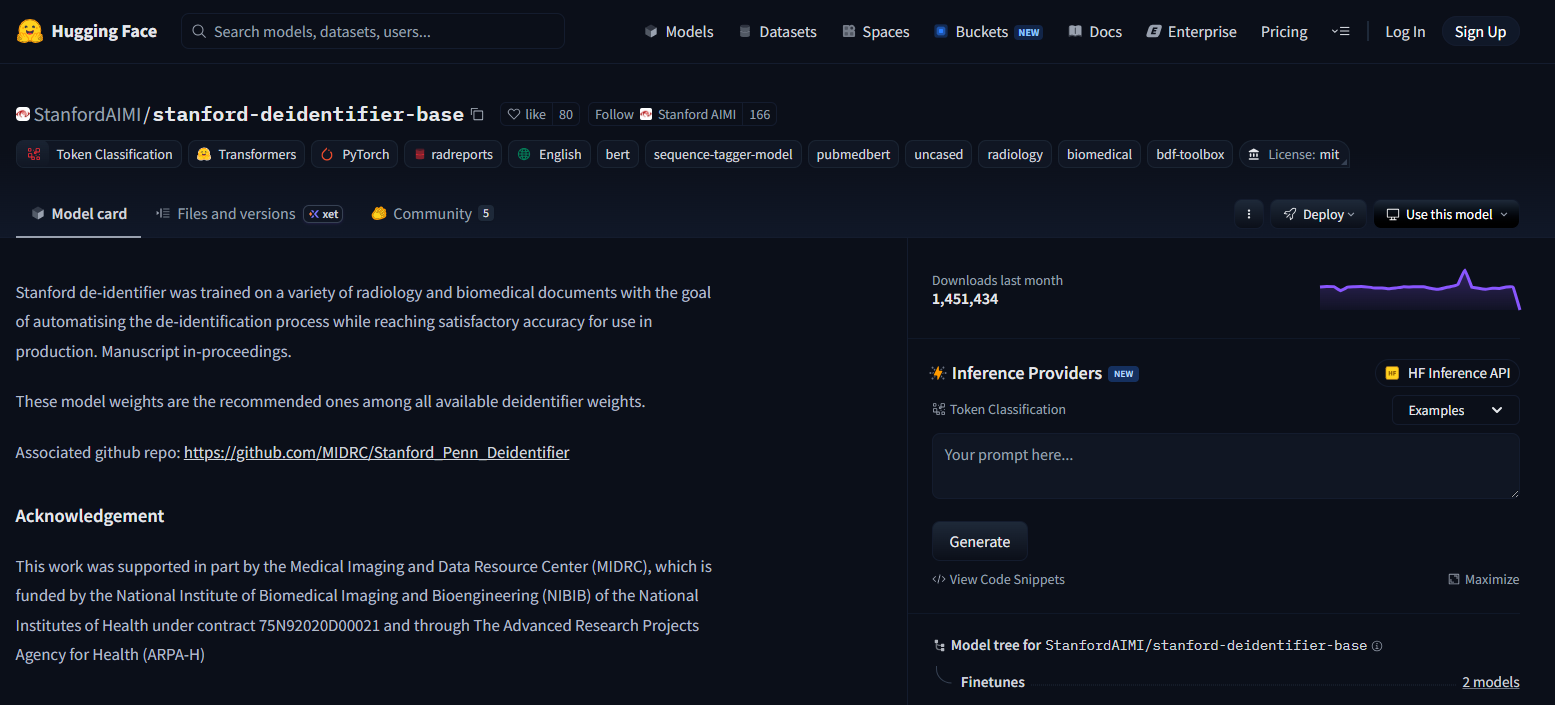
Task: Maximize the inference widget
Action: 1483,579
